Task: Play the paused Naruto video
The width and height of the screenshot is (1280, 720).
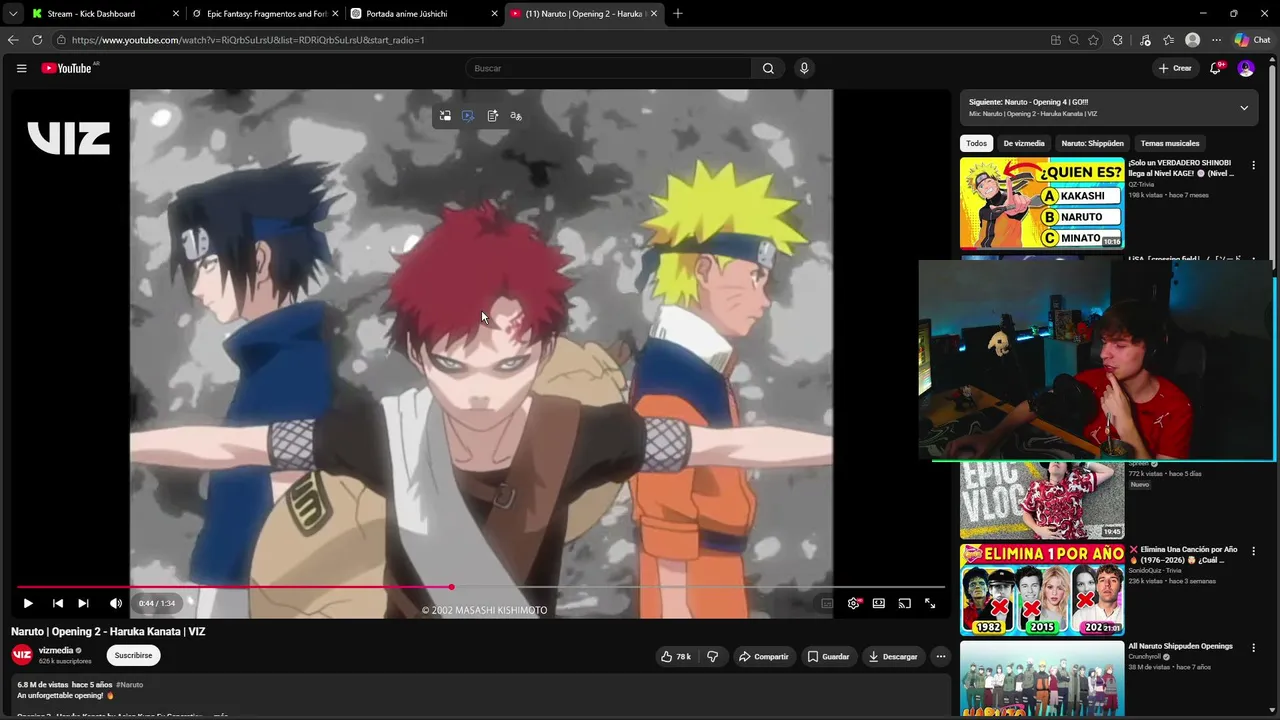Action: point(28,603)
